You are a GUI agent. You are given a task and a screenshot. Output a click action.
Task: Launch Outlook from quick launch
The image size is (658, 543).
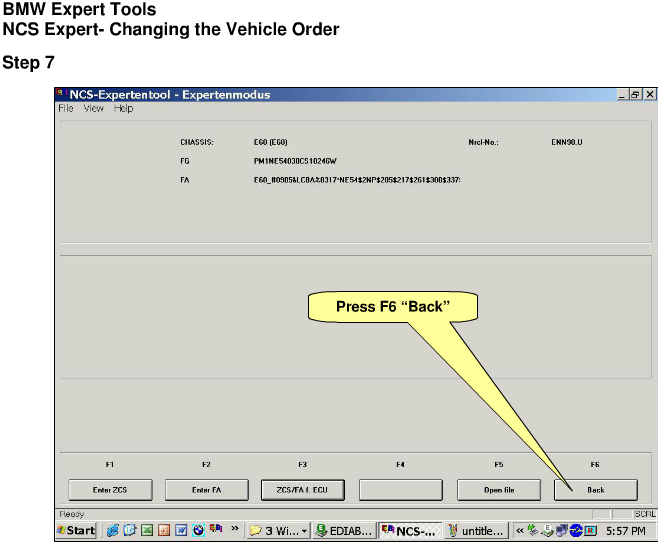coord(130,530)
